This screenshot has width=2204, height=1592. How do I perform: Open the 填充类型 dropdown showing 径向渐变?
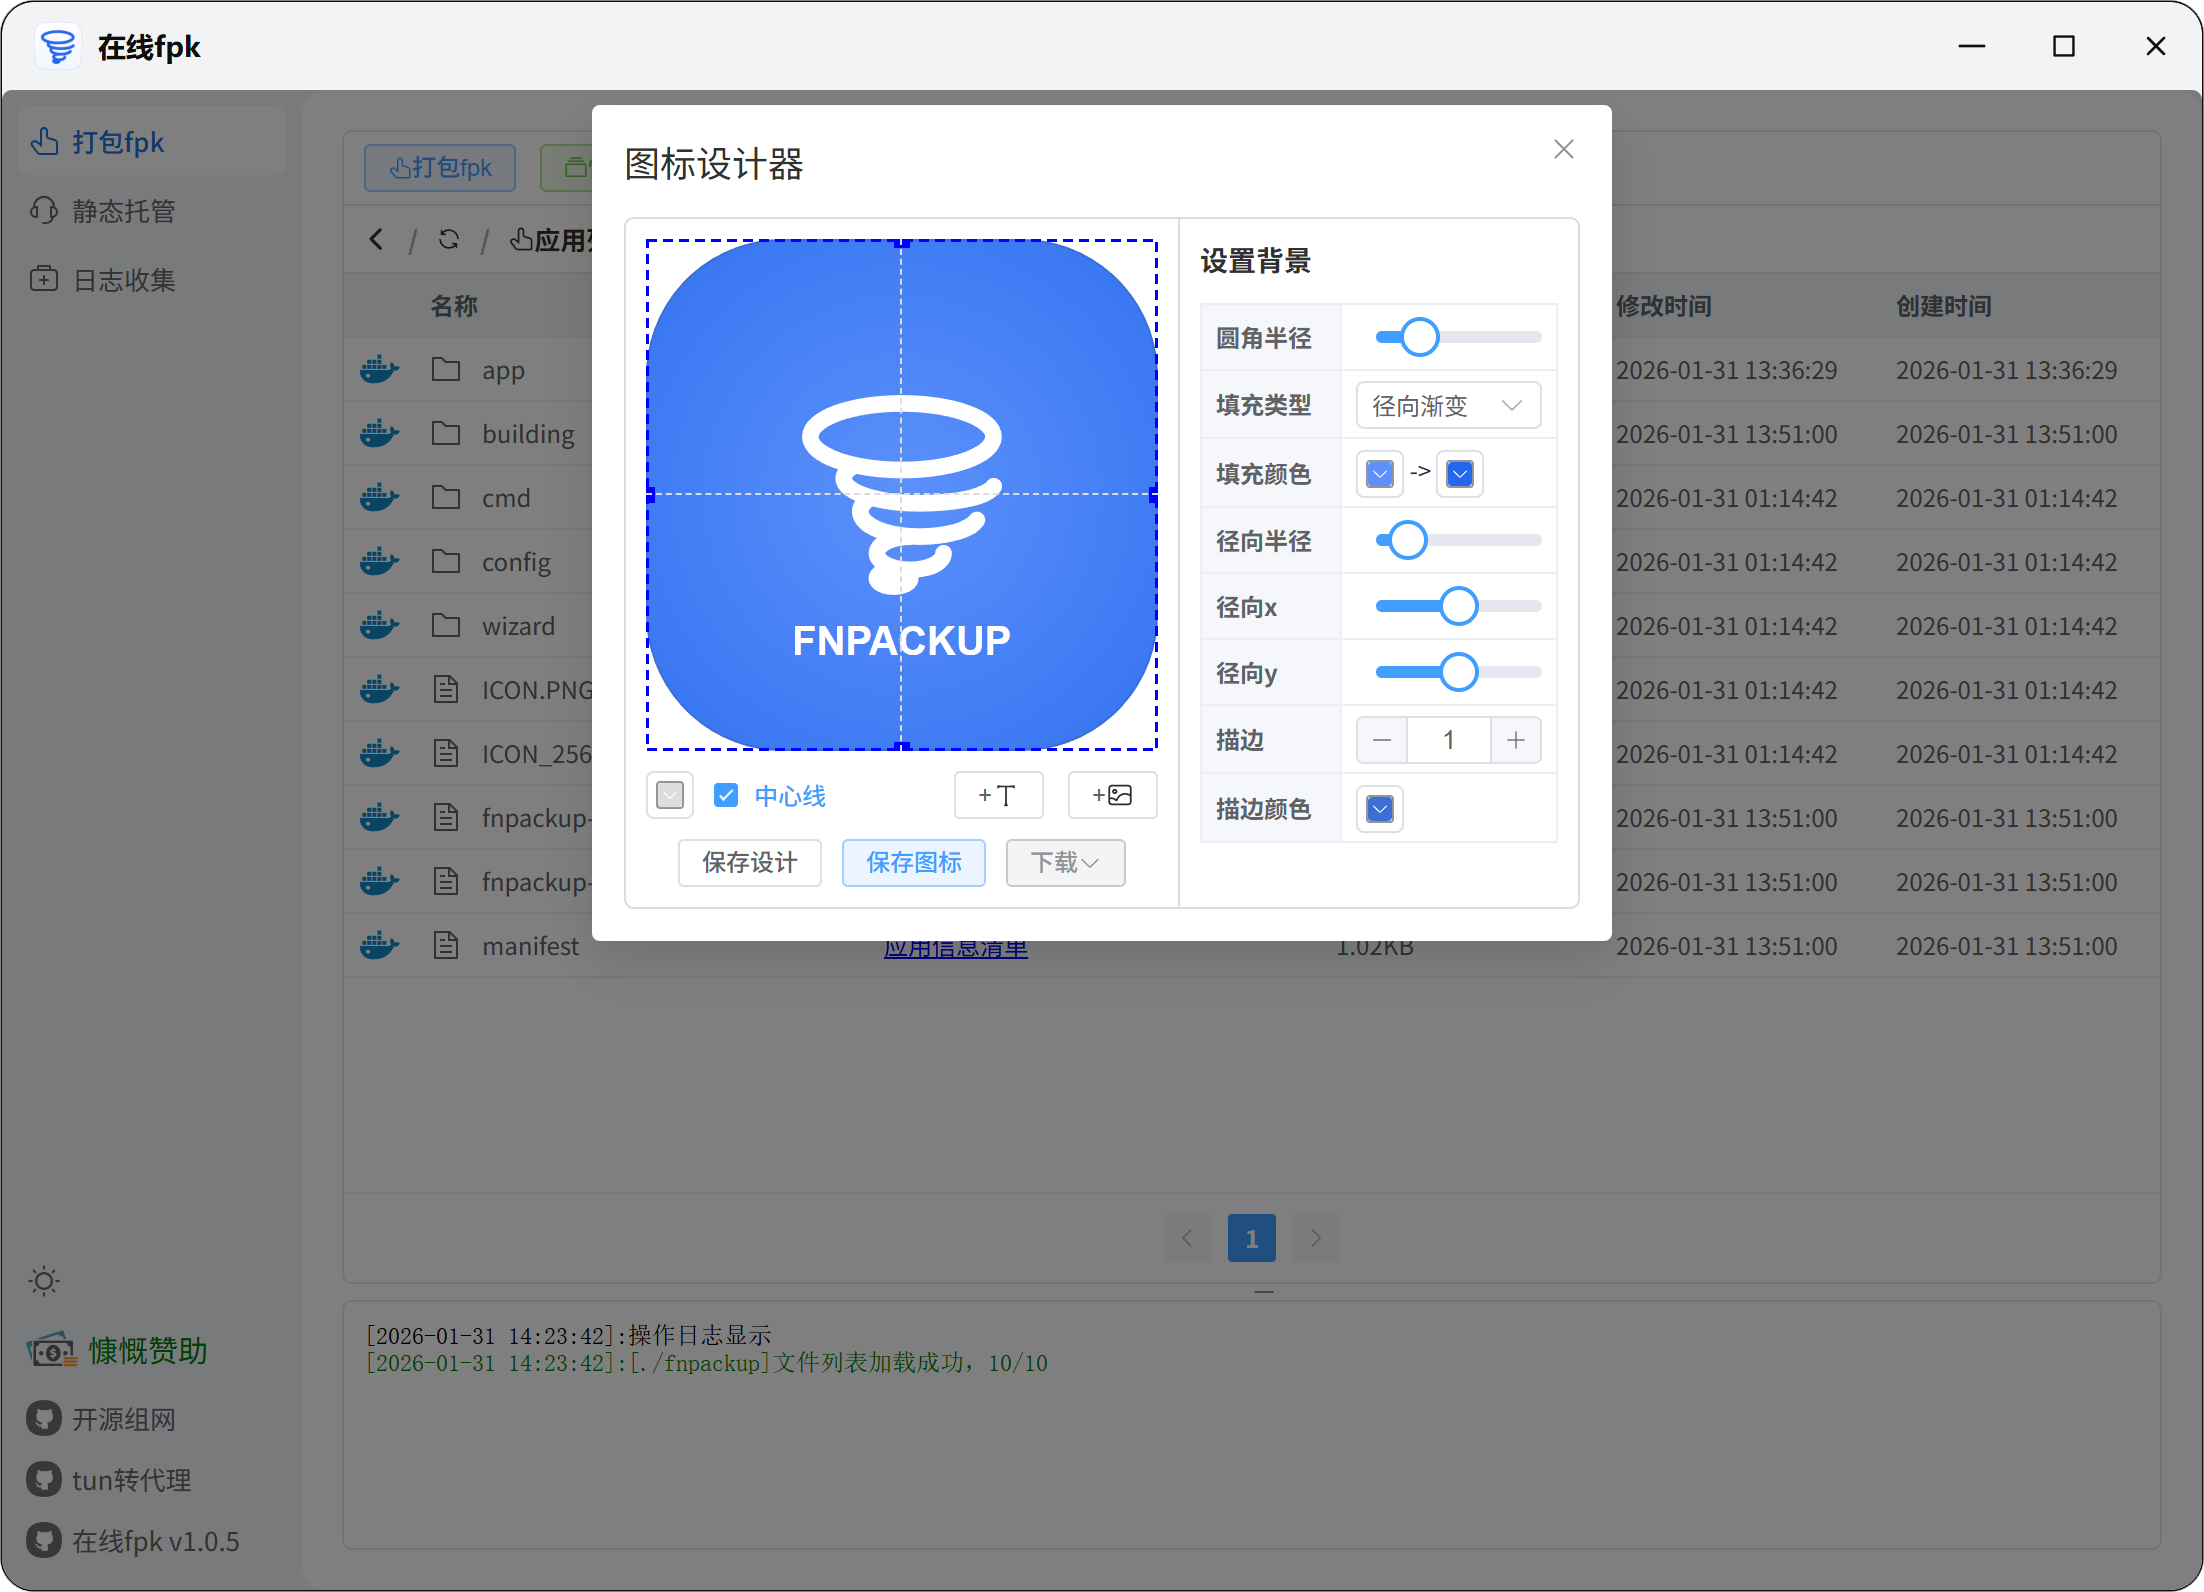tap(1447, 405)
